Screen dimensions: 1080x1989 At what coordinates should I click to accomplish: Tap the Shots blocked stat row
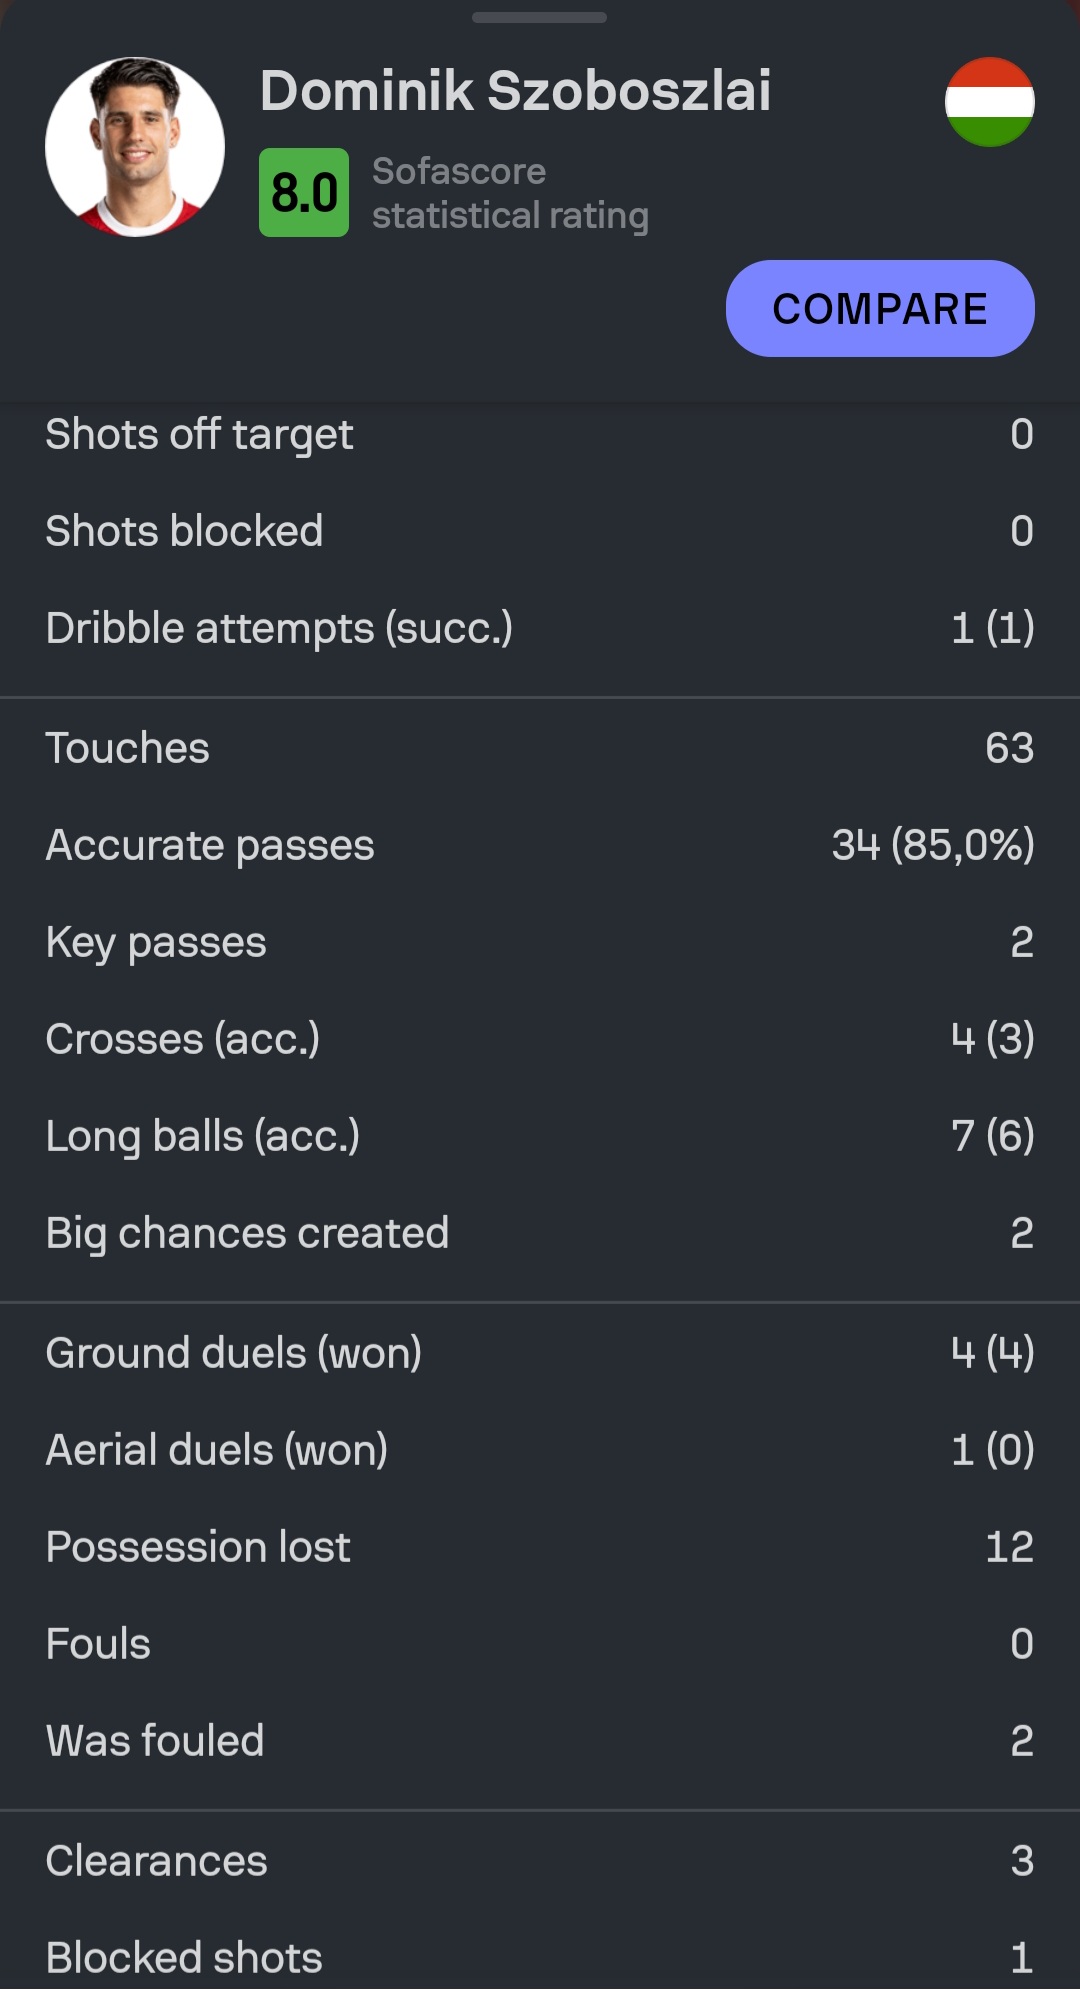click(x=540, y=531)
